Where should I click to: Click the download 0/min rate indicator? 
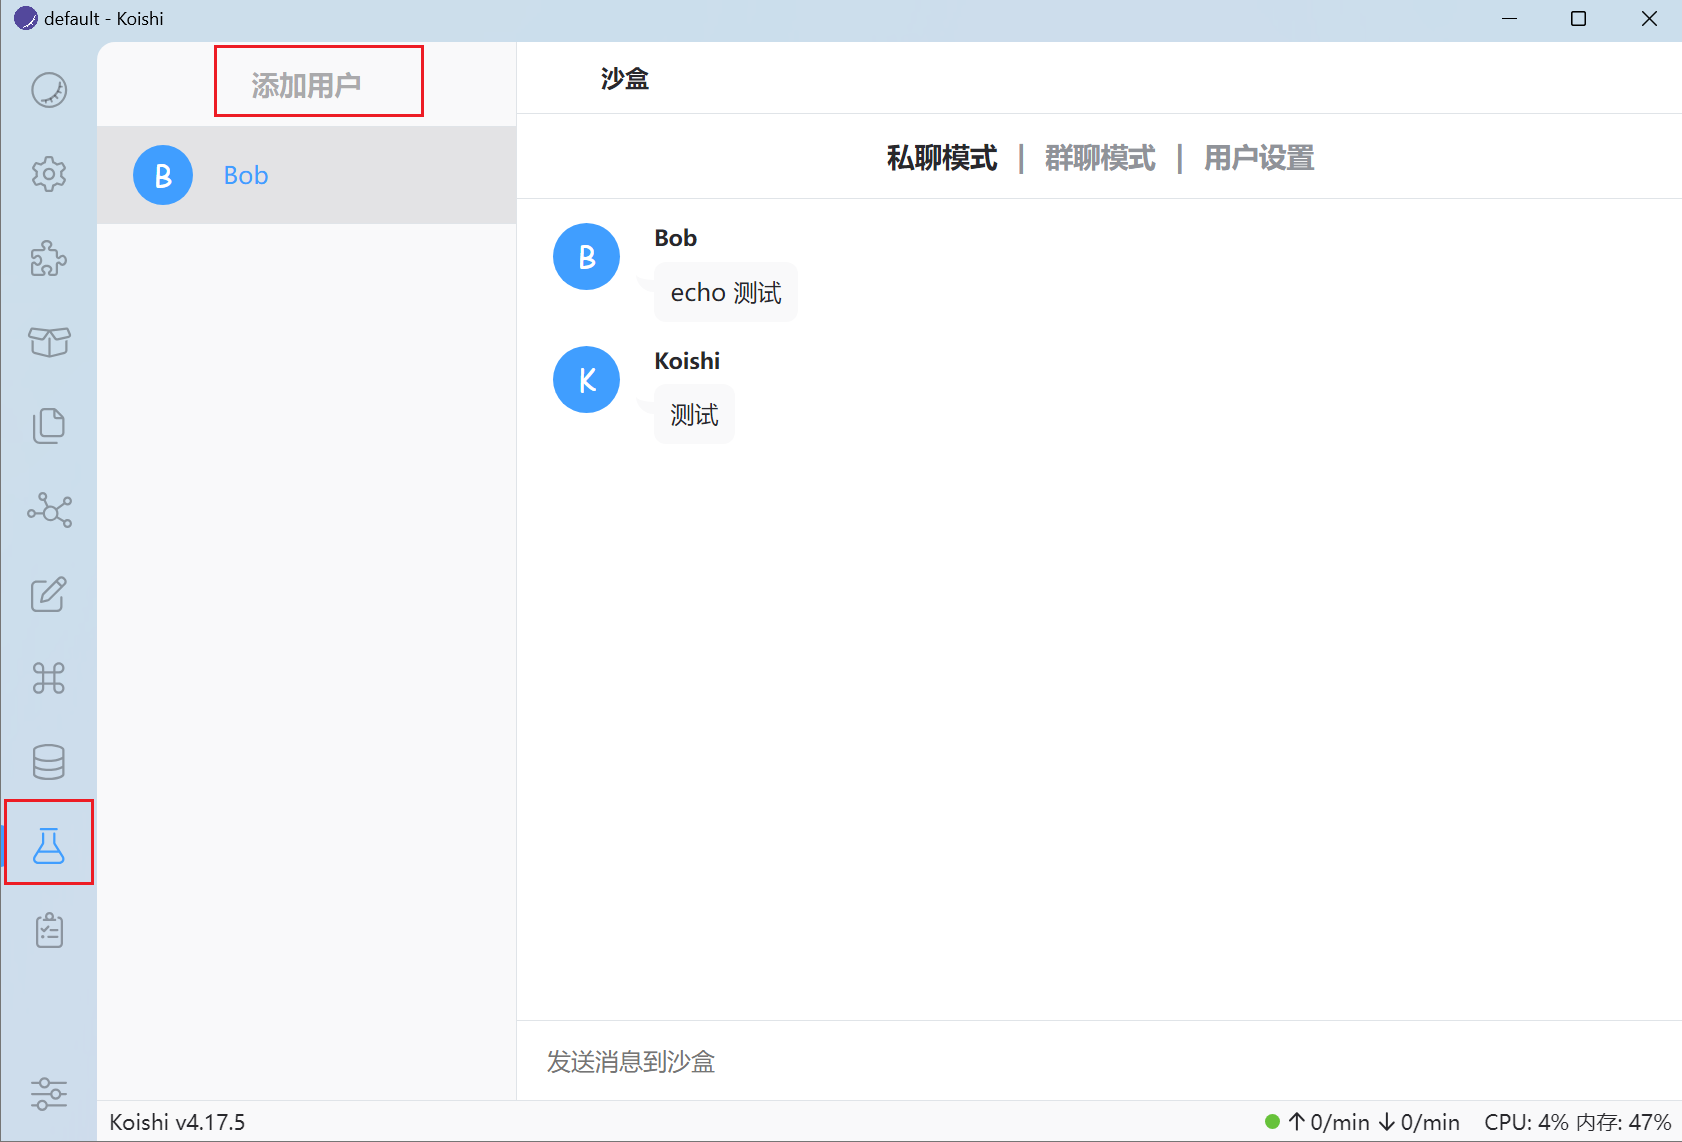(x=1419, y=1122)
